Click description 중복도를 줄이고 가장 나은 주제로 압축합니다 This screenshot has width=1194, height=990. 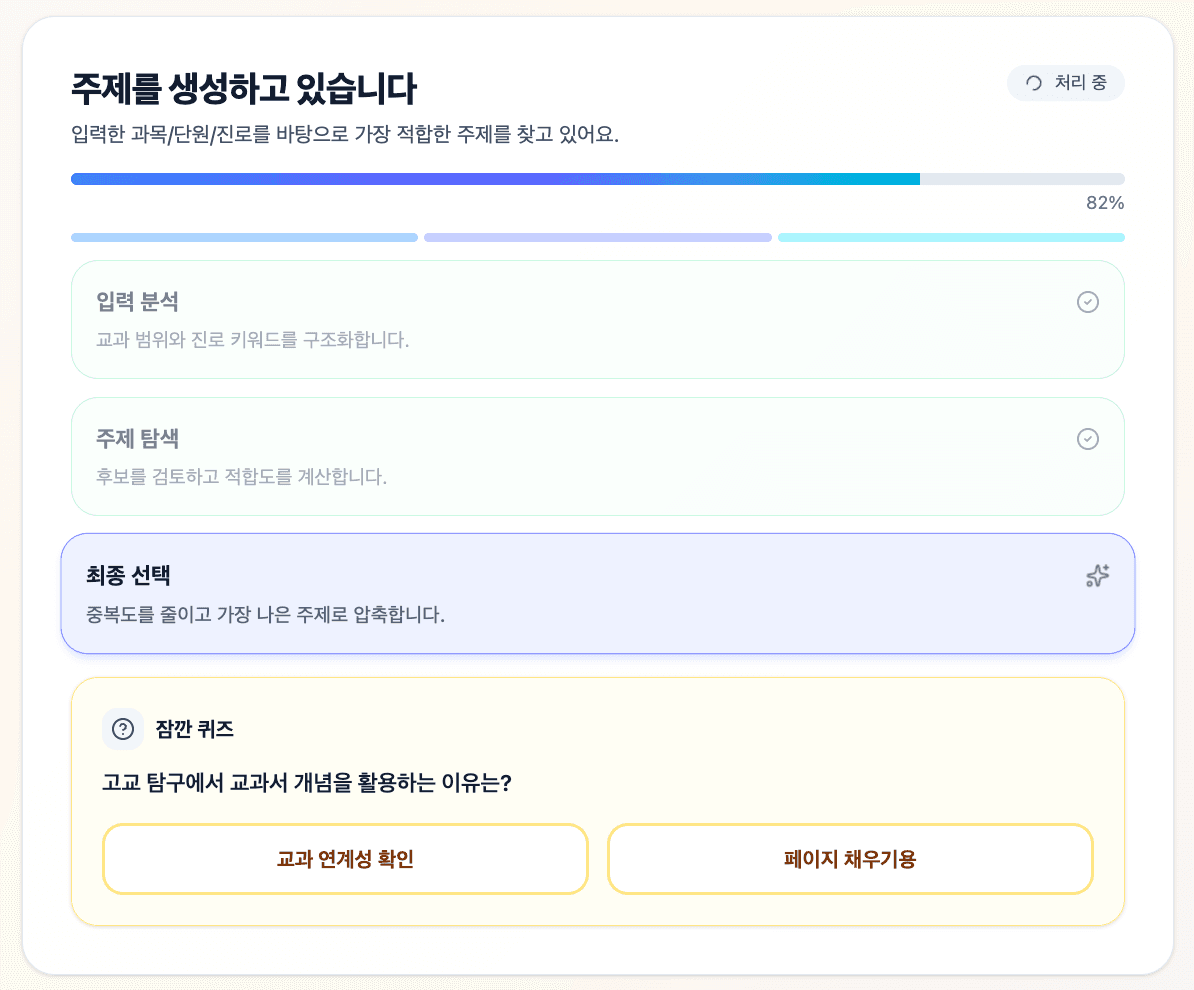[x=265, y=615]
